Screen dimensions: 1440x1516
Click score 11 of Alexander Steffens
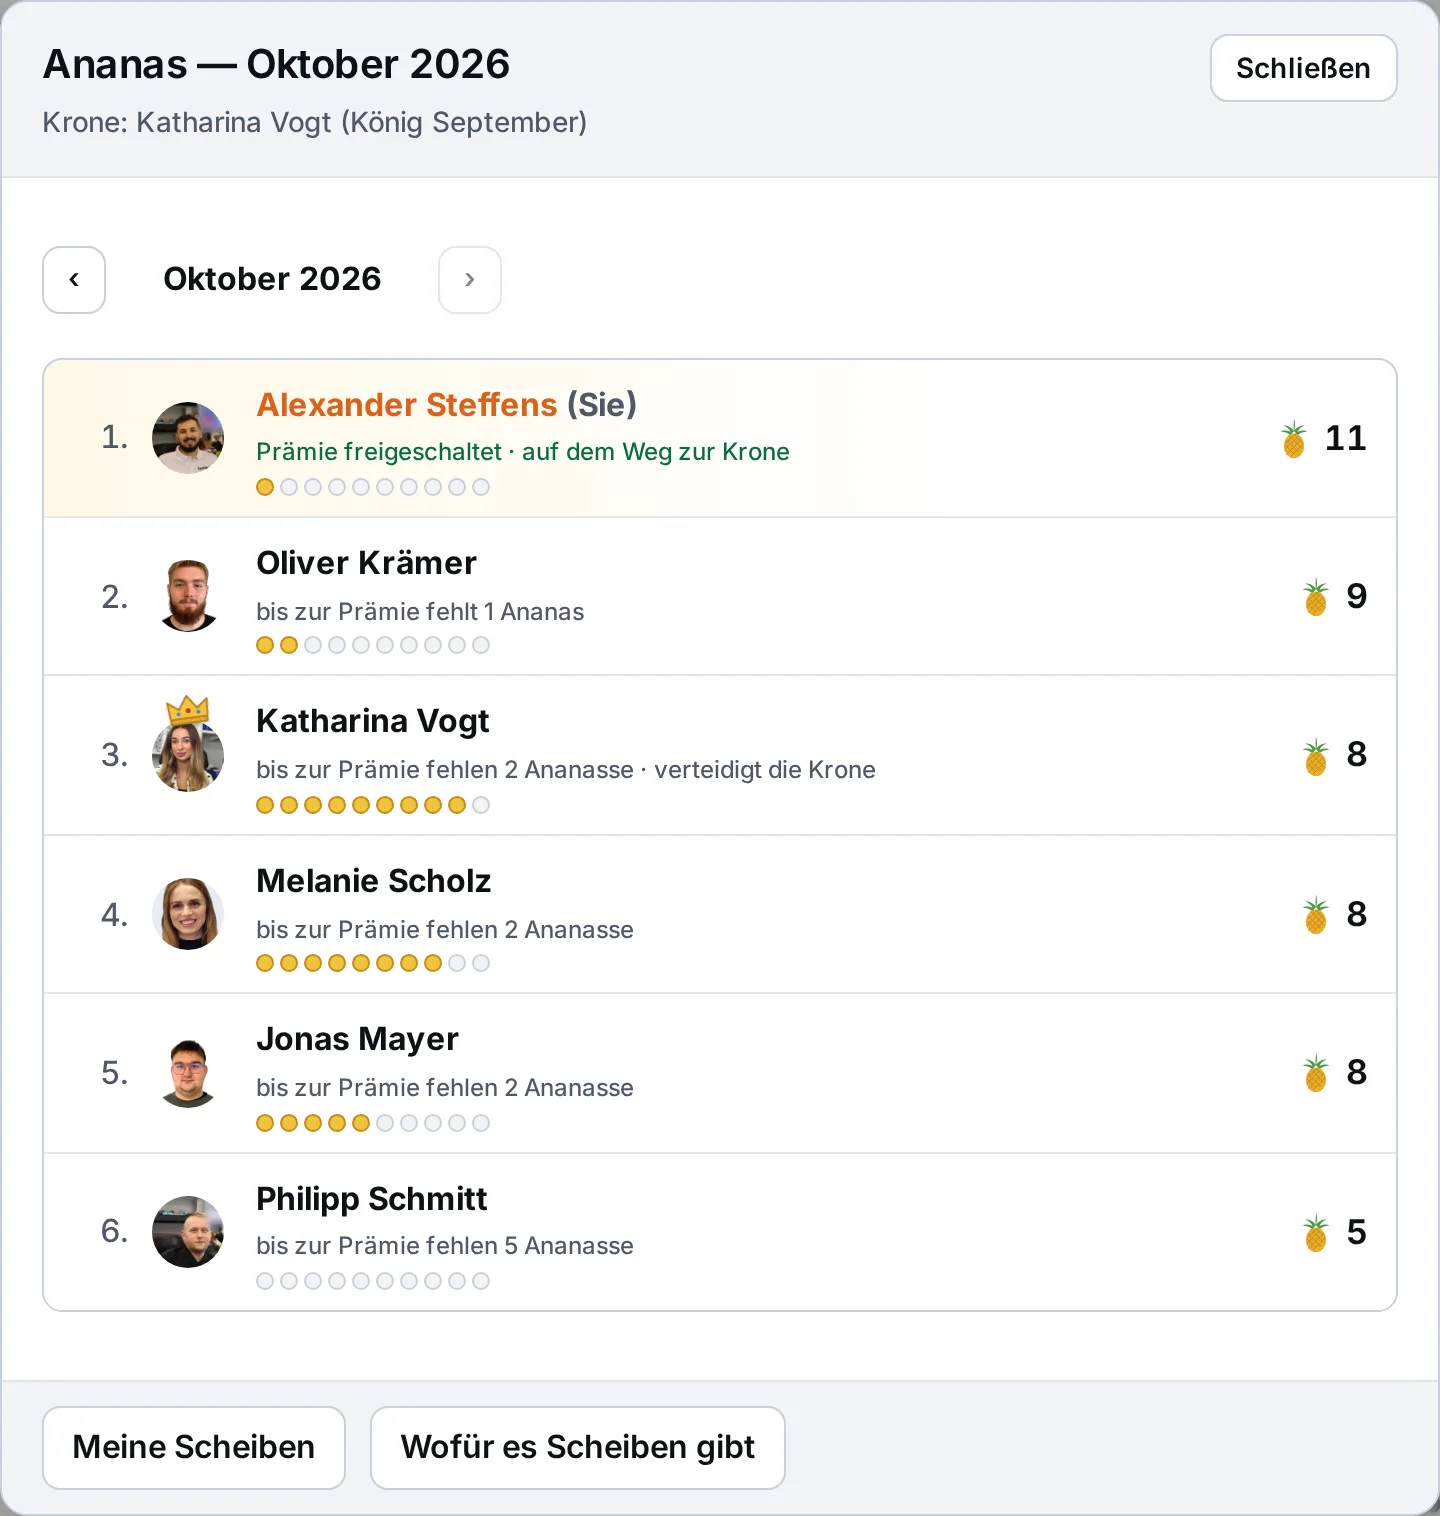click(1346, 438)
